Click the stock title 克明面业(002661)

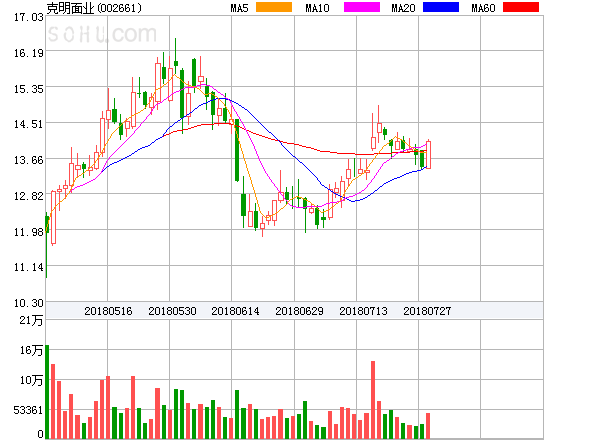tap(94, 8)
